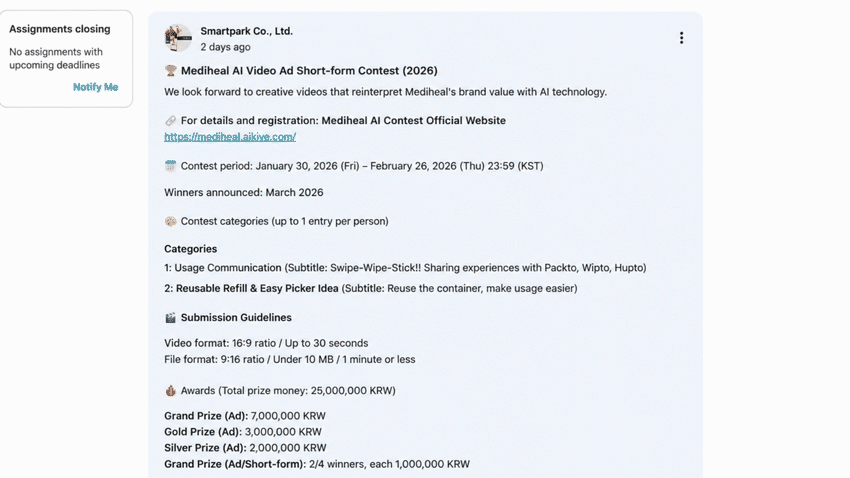This screenshot has width=850, height=478.
Task: Open the three-dot post options menu
Action: coord(681,38)
